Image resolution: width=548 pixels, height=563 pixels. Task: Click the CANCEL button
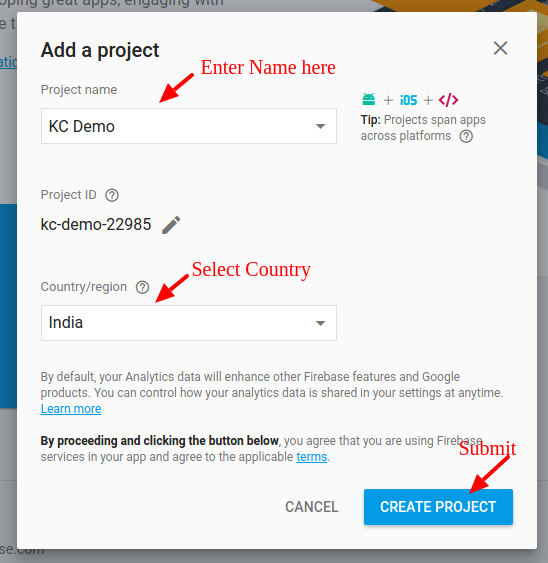pos(312,507)
